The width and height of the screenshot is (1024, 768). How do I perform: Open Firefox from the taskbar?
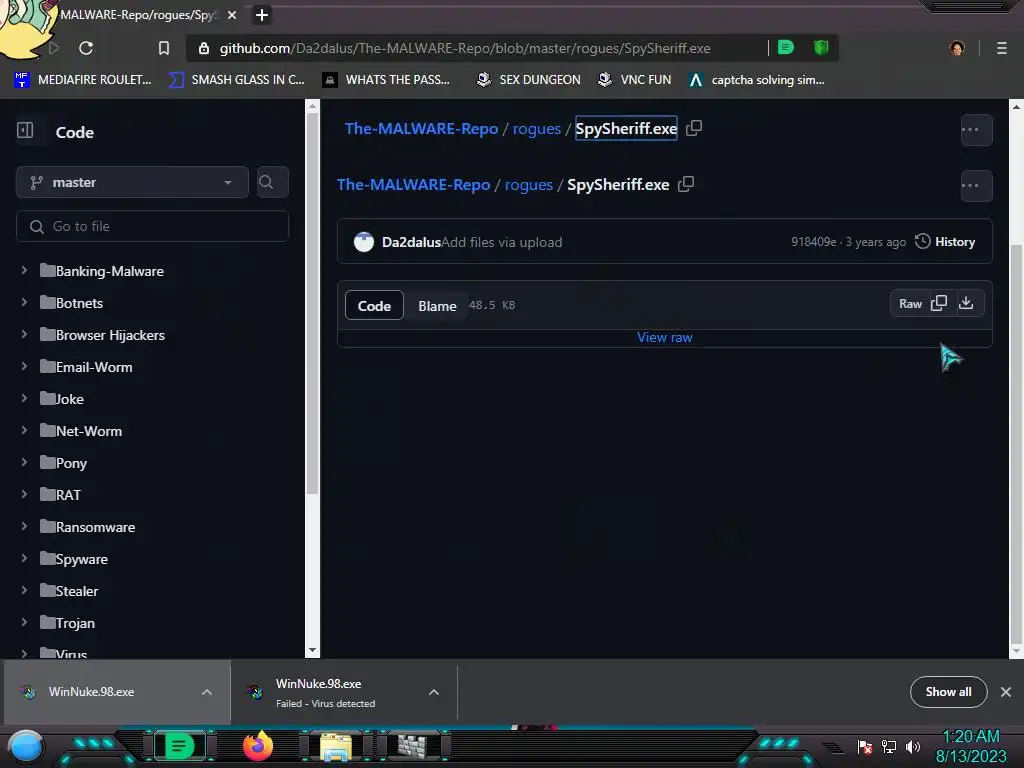coord(257,745)
